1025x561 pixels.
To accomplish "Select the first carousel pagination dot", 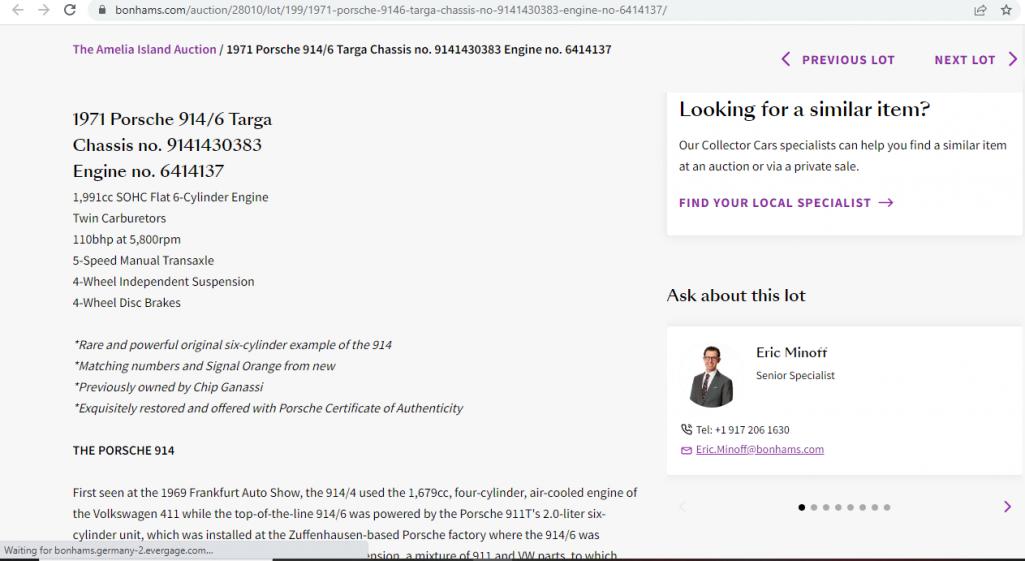I will pos(802,508).
